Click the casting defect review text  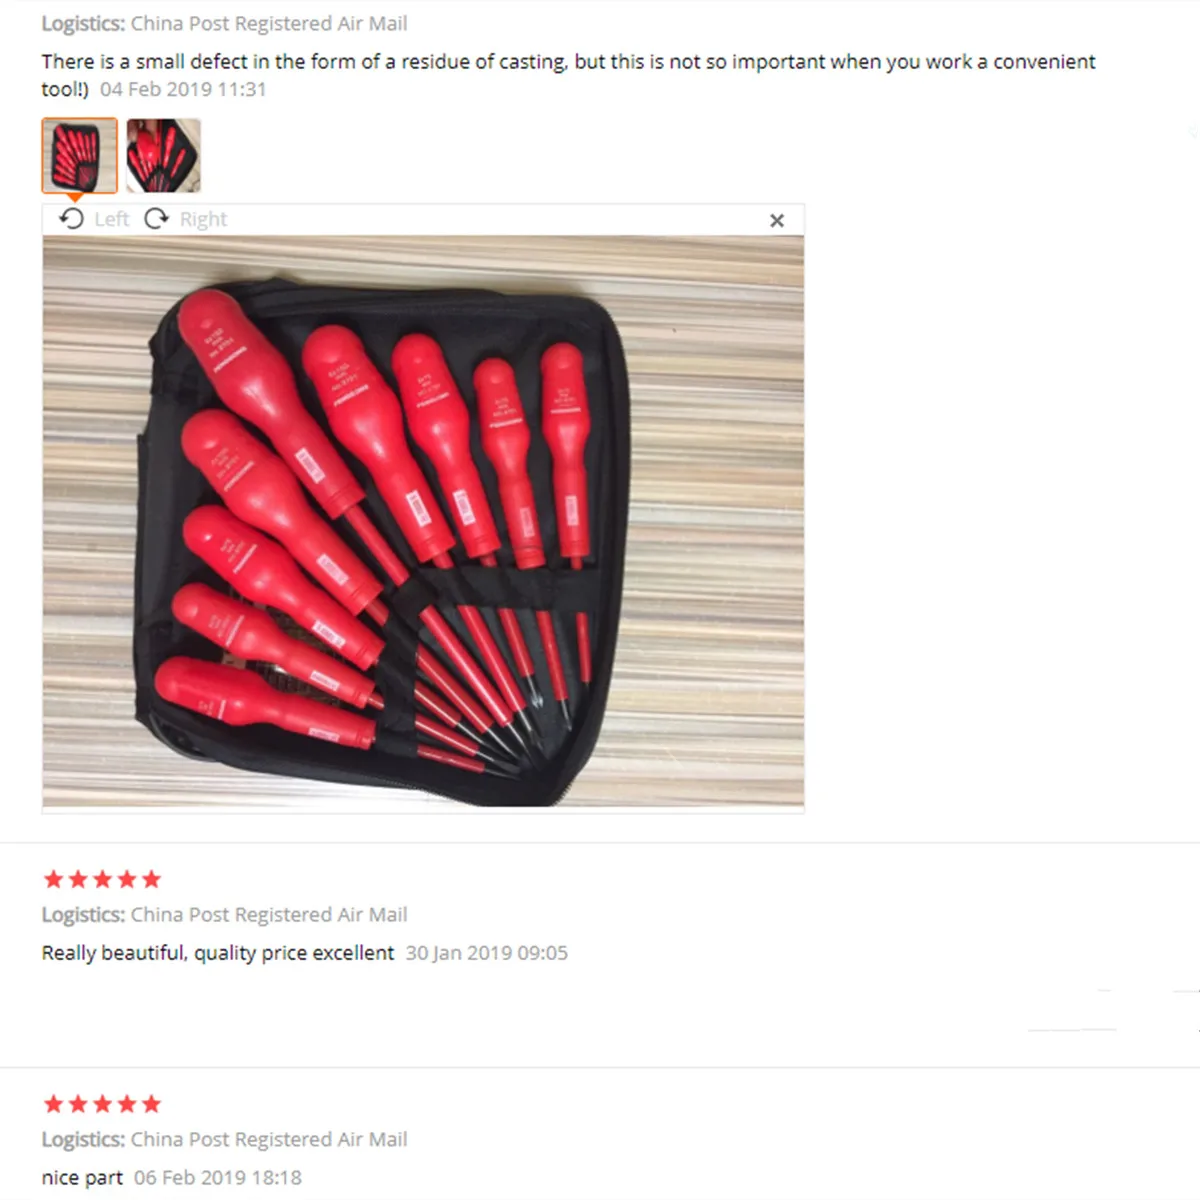click(x=568, y=75)
